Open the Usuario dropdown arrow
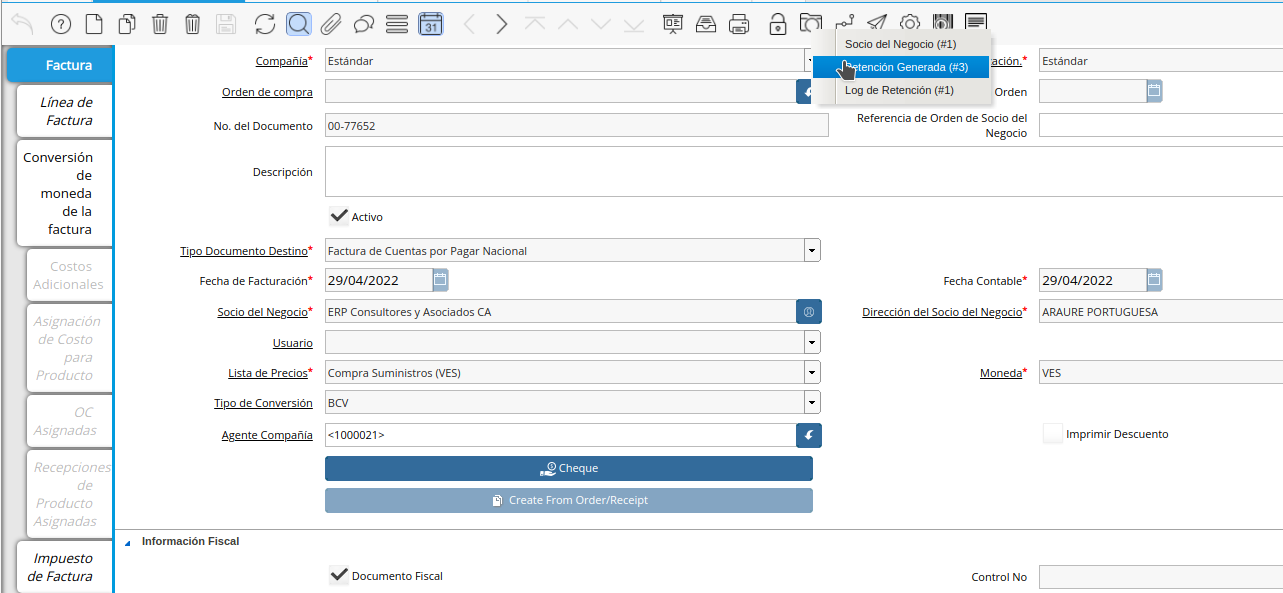Image resolution: width=1283 pixels, height=593 pixels. [x=812, y=342]
